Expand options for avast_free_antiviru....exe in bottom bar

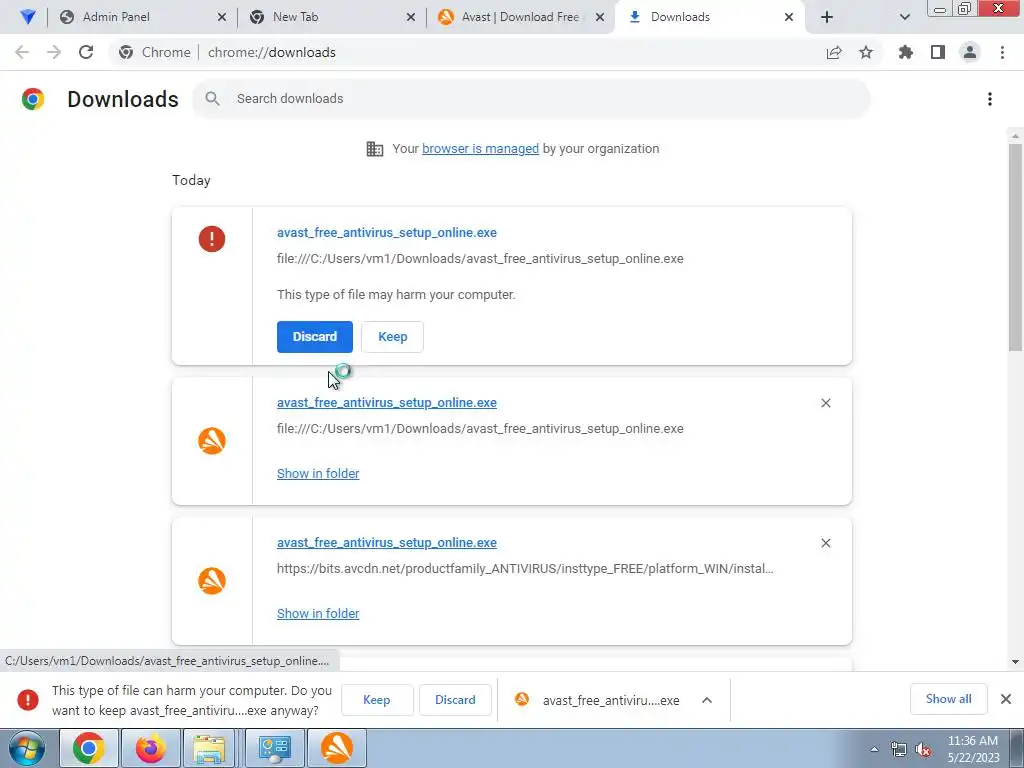point(707,700)
